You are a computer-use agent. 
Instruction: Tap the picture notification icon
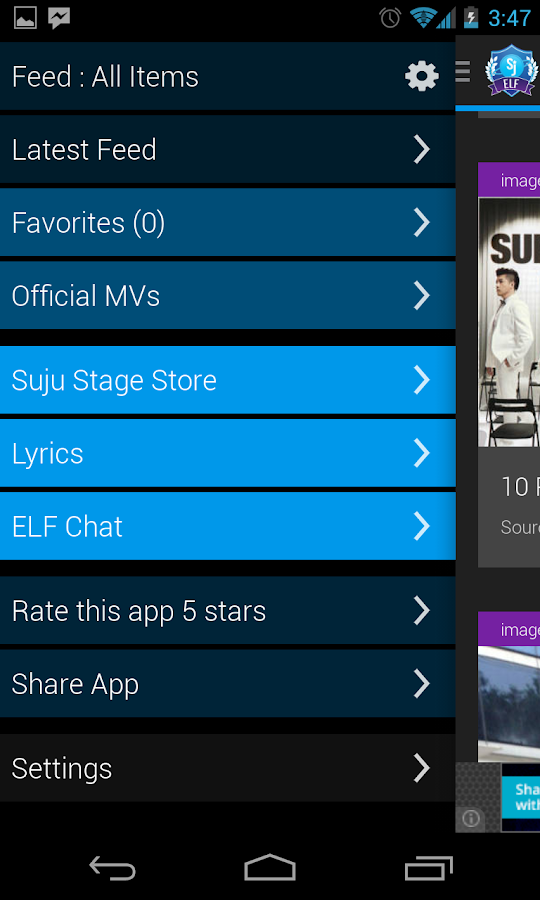click(25, 18)
